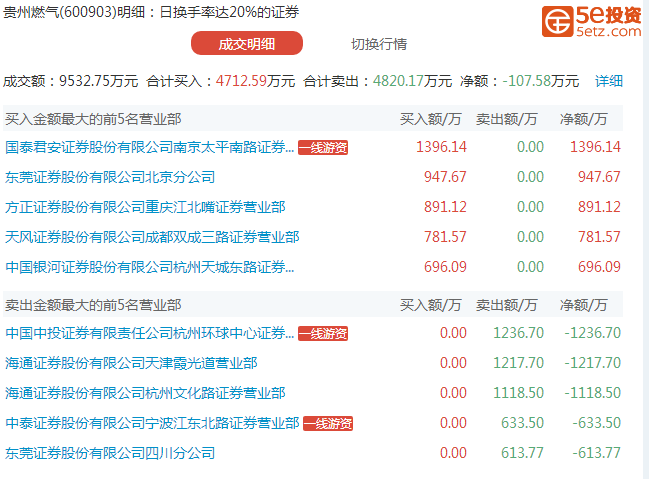Viewport: 649px width, 479px height.
Task: Click net amount -1236.70
Action: click(x=593, y=333)
